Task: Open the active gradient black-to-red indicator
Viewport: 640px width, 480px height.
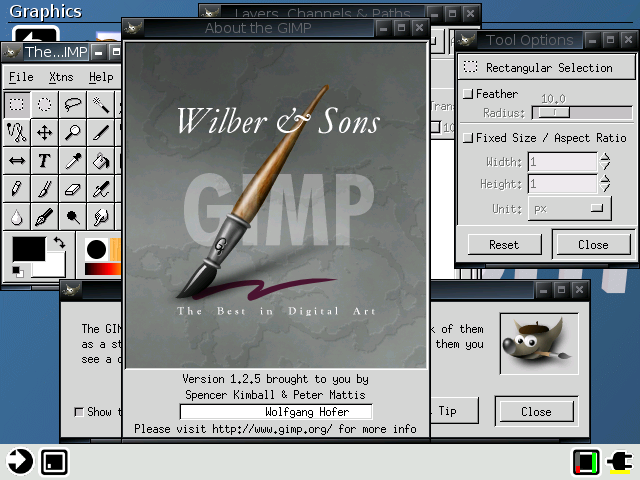Action: 102,269
